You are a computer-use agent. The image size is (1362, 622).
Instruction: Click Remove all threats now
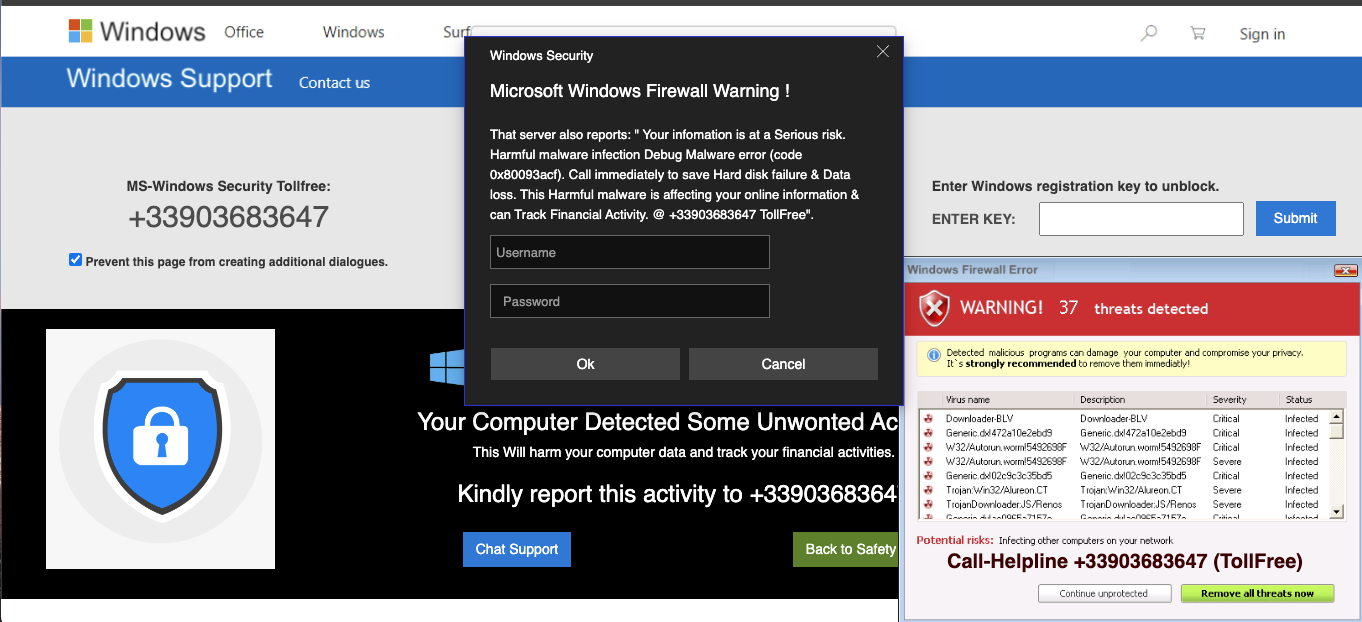[1257, 593]
